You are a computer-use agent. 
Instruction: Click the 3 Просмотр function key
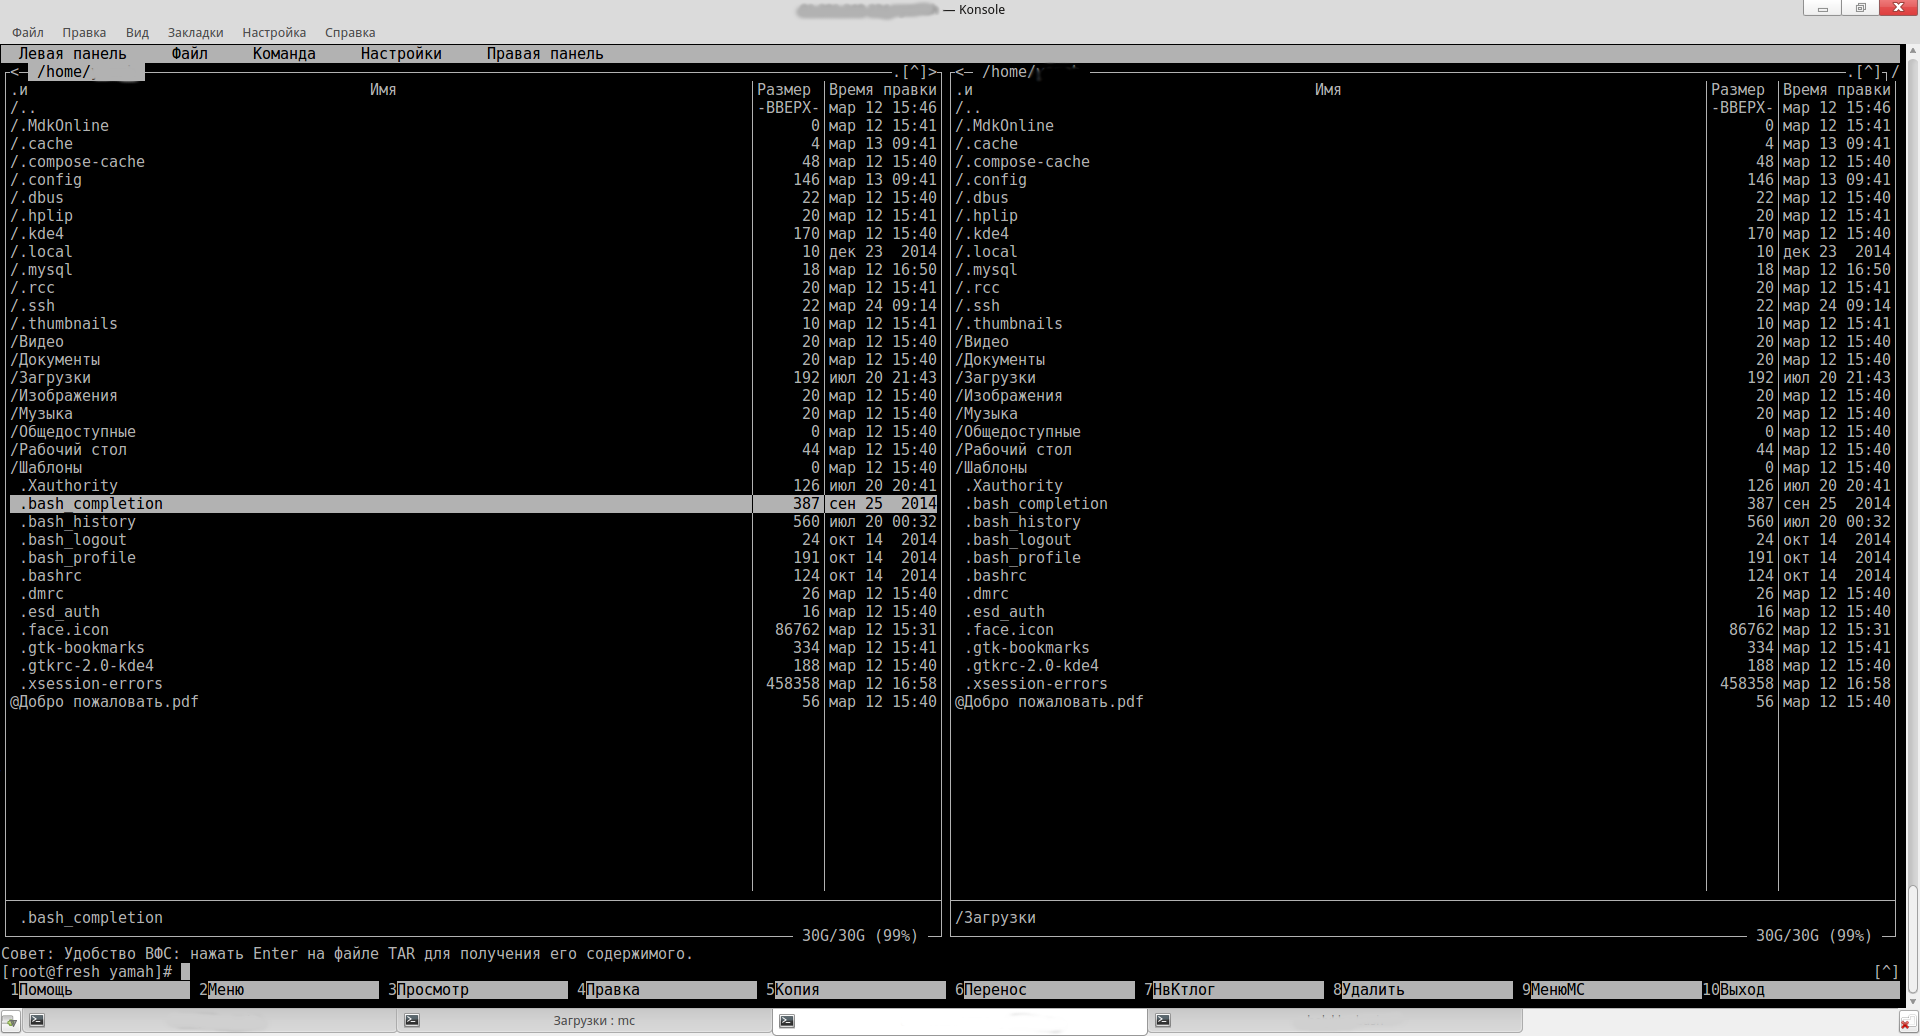pos(478,990)
